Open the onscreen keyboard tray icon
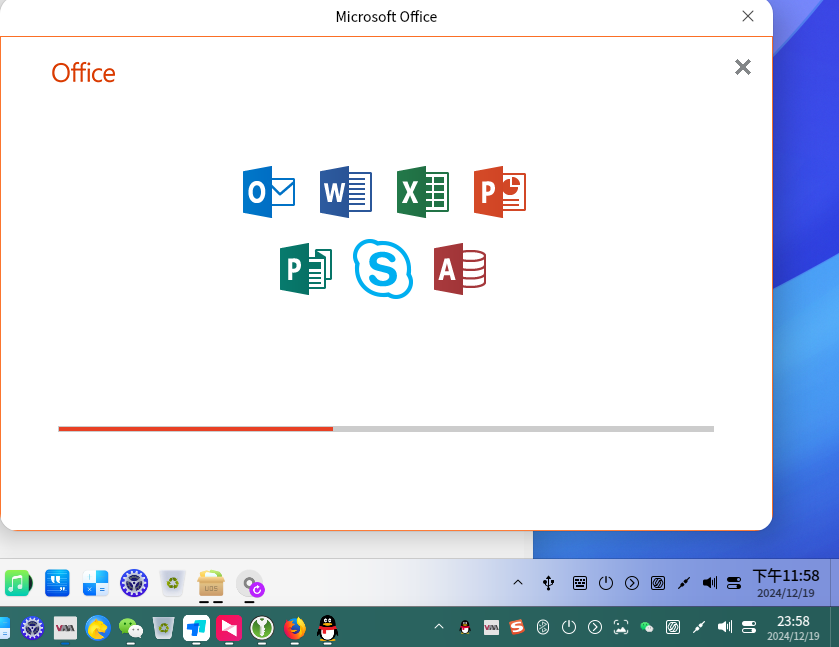Image resolution: width=839 pixels, height=647 pixels. tap(579, 583)
